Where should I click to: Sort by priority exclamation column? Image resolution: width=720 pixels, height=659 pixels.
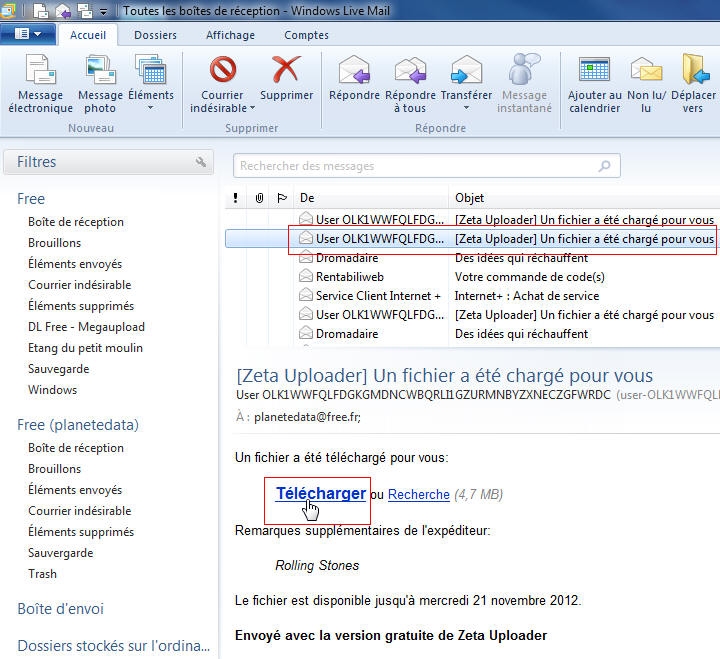pyautogui.click(x=236, y=198)
